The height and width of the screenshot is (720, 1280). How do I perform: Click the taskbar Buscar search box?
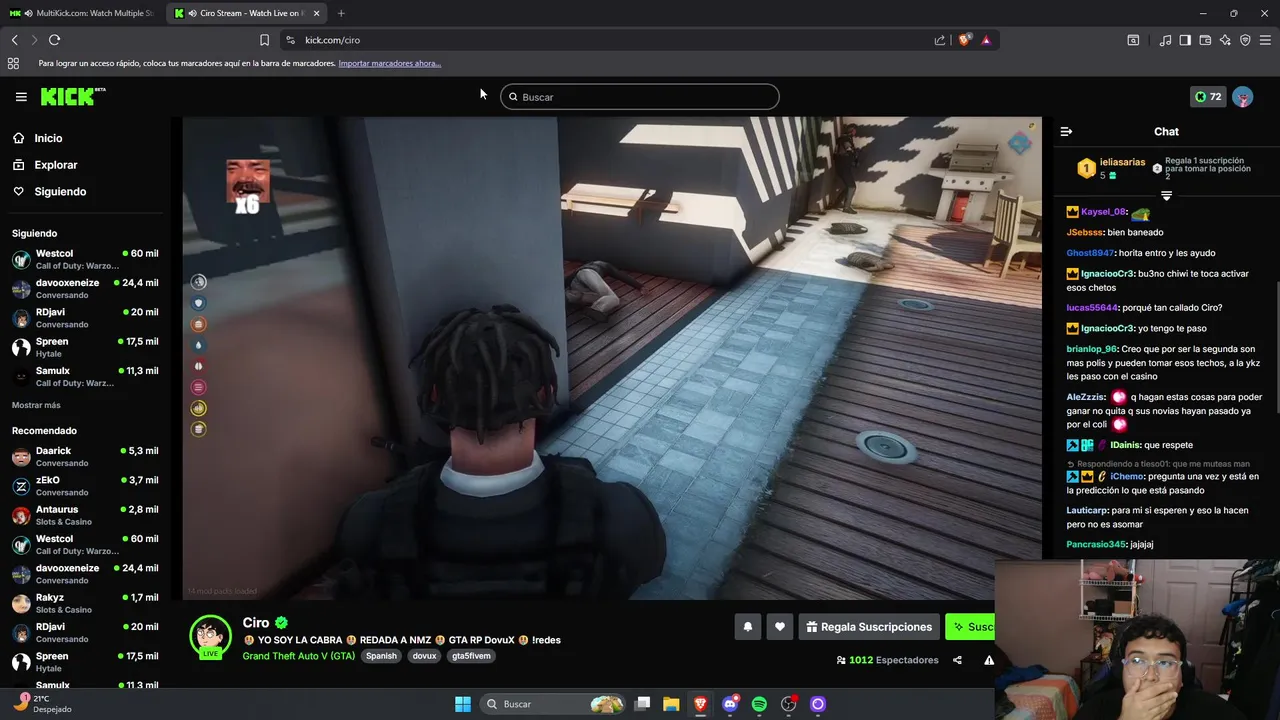point(554,704)
